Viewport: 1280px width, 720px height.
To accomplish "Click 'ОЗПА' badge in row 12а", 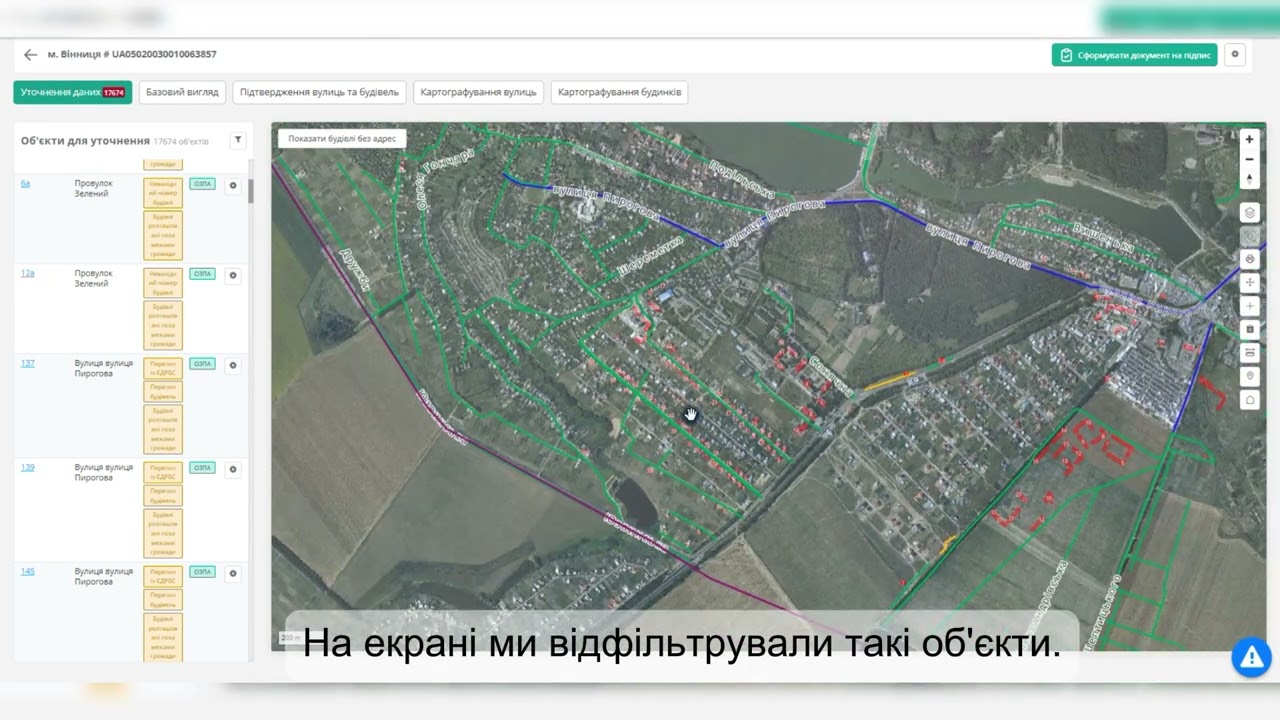I will [x=202, y=273].
